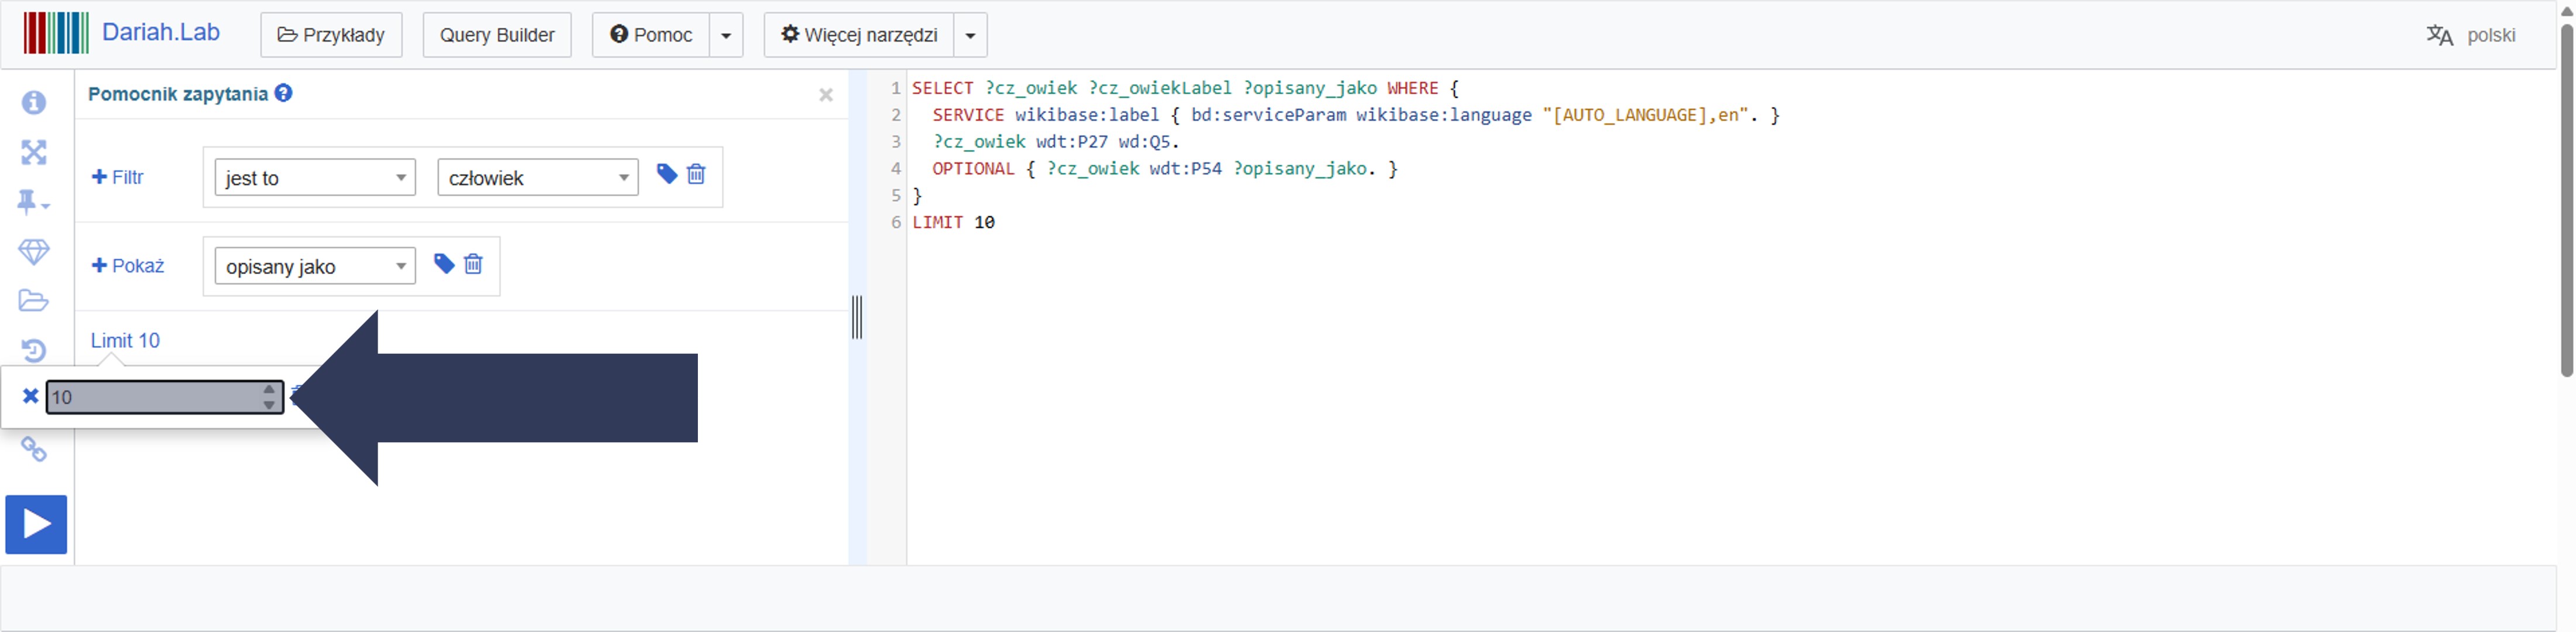Open the folder icon in the sidebar
2576x632 pixels.
tap(34, 301)
